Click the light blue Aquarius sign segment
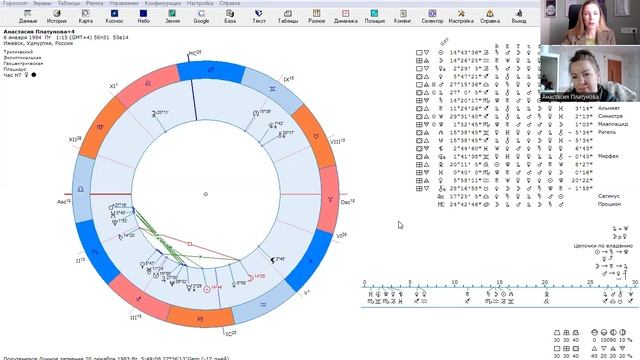Image resolution: width=640 pixels, height=360 pixels. pos(264,304)
